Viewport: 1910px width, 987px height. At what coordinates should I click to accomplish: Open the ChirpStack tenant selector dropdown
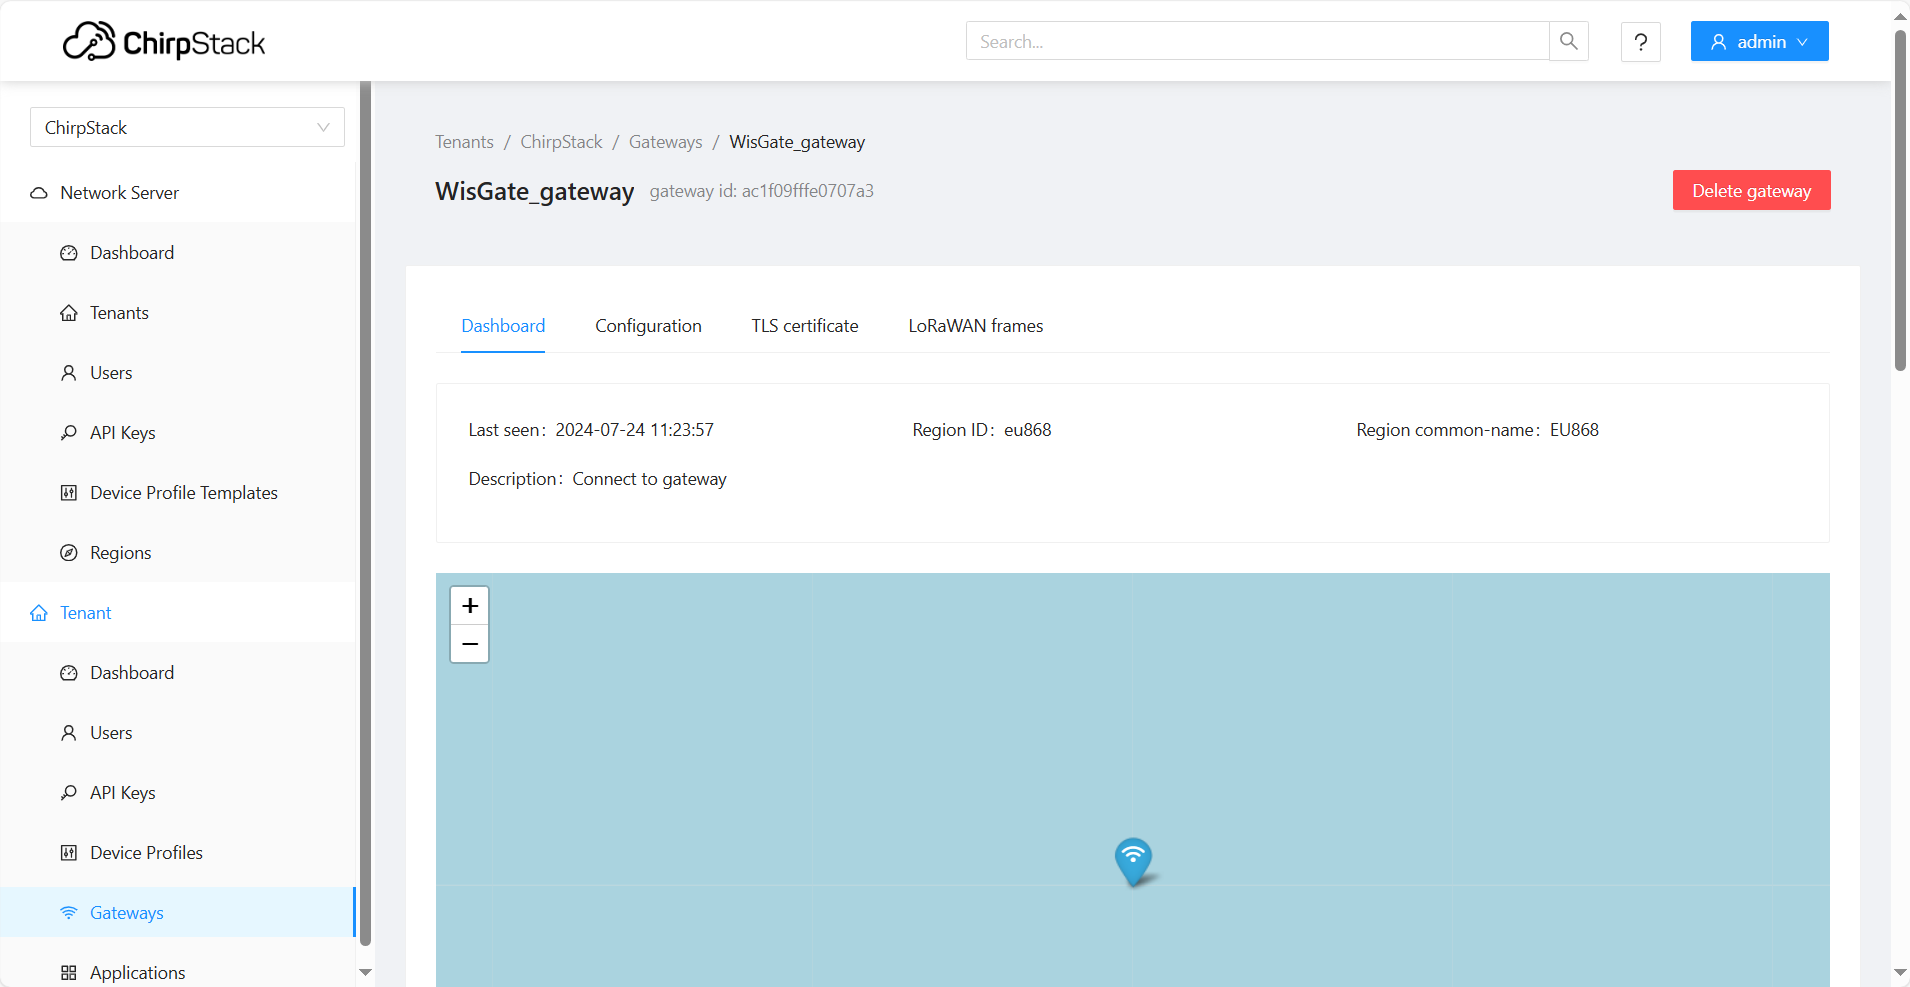[187, 127]
